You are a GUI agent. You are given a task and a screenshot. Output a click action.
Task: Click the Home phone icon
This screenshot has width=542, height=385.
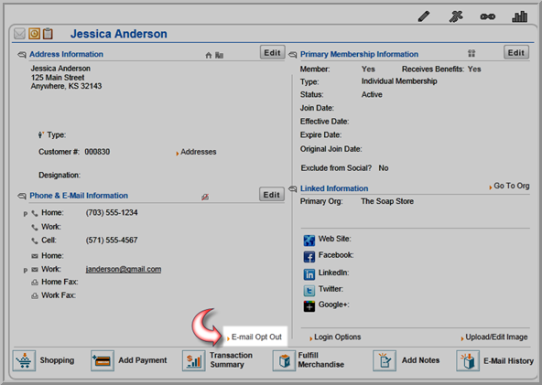pos(35,214)
